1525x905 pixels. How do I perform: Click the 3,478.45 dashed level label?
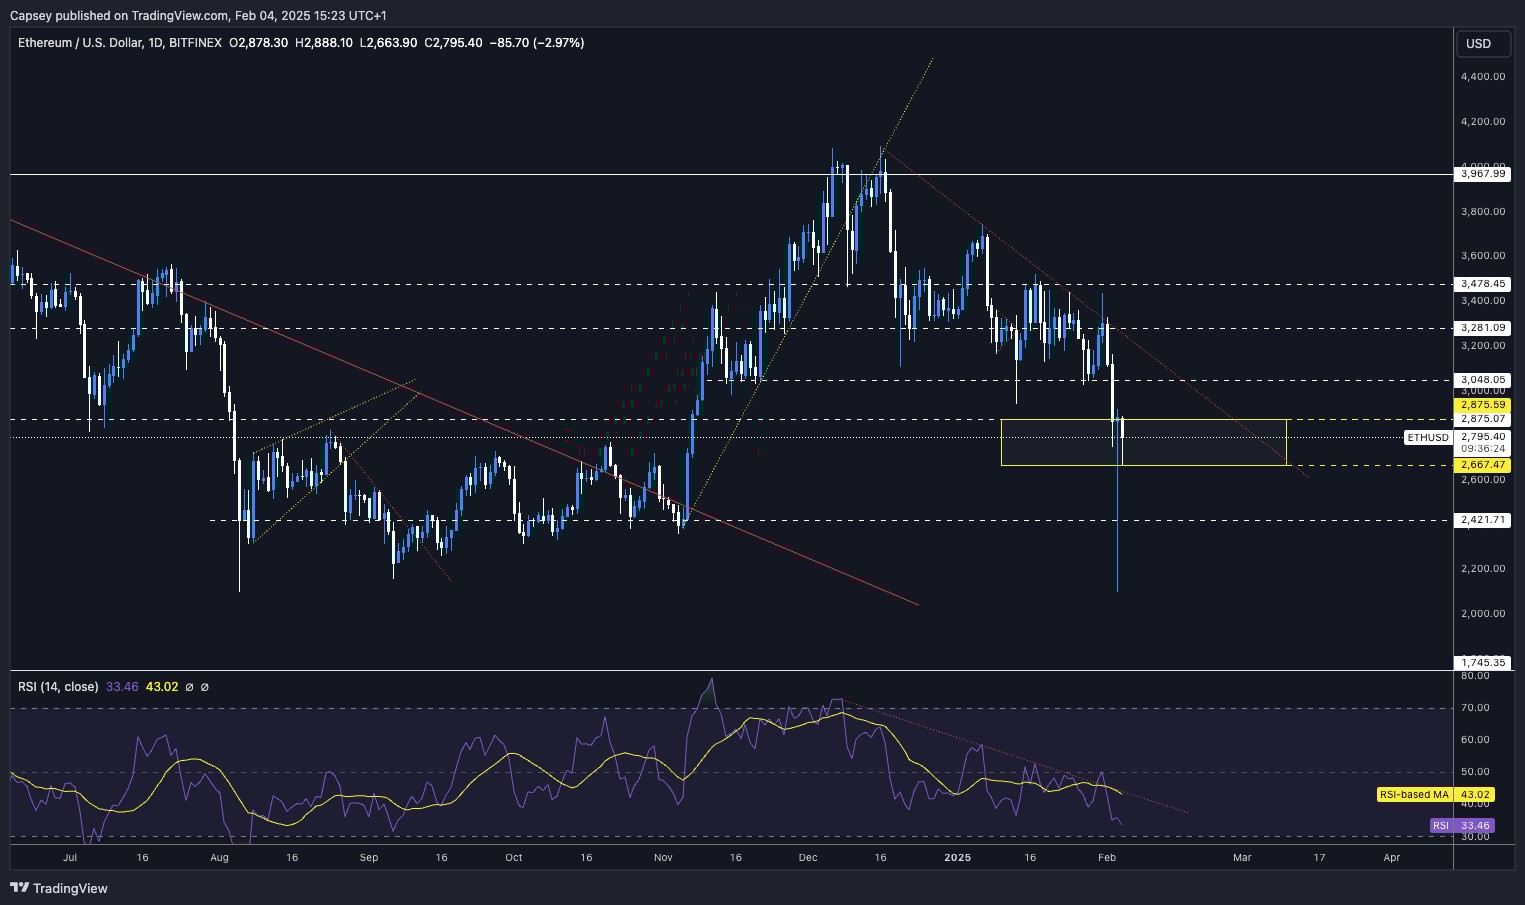(1484, 284)
